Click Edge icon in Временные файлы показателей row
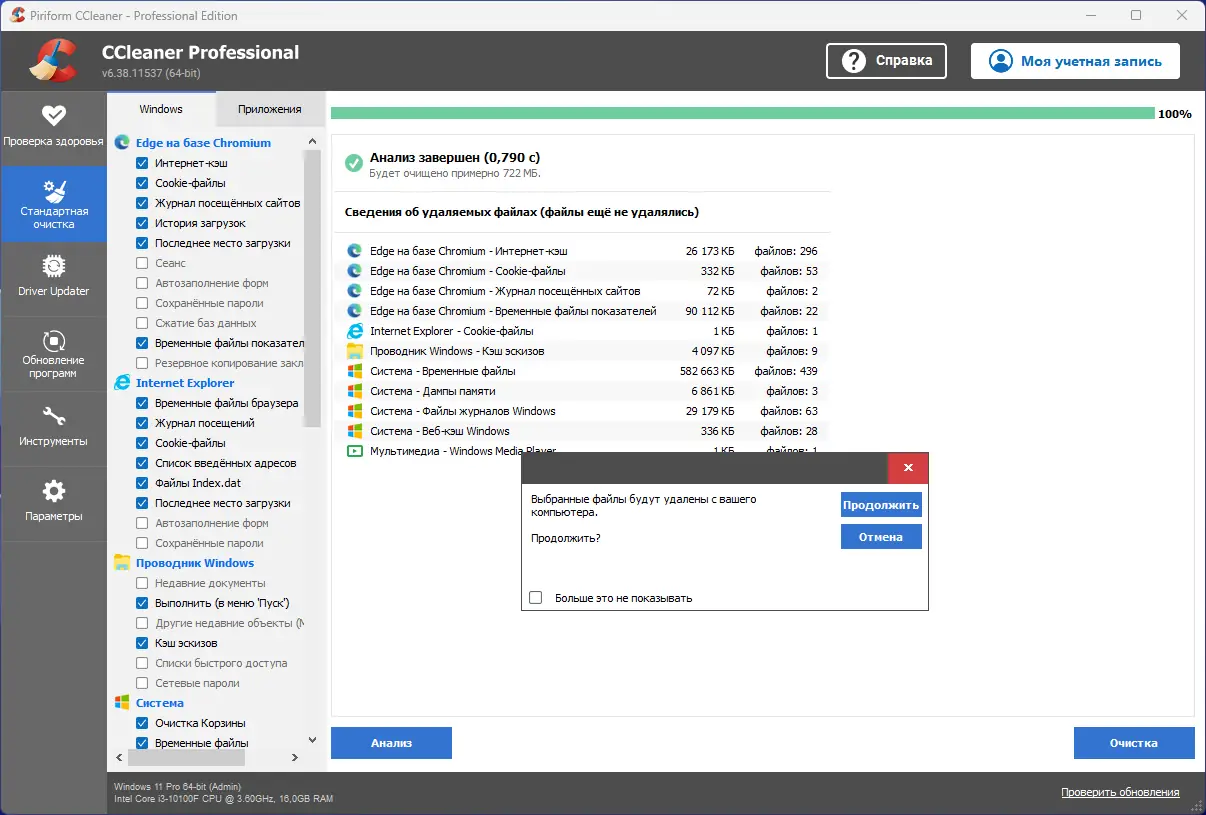 click(354, 311)
